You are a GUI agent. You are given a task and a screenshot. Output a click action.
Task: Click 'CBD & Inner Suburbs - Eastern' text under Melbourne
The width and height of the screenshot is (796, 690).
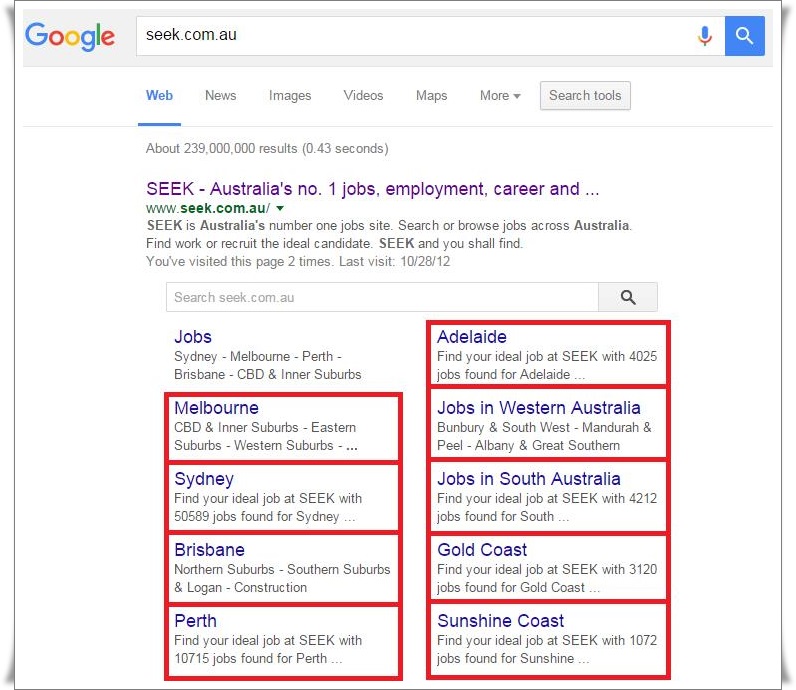pos(265,428)
